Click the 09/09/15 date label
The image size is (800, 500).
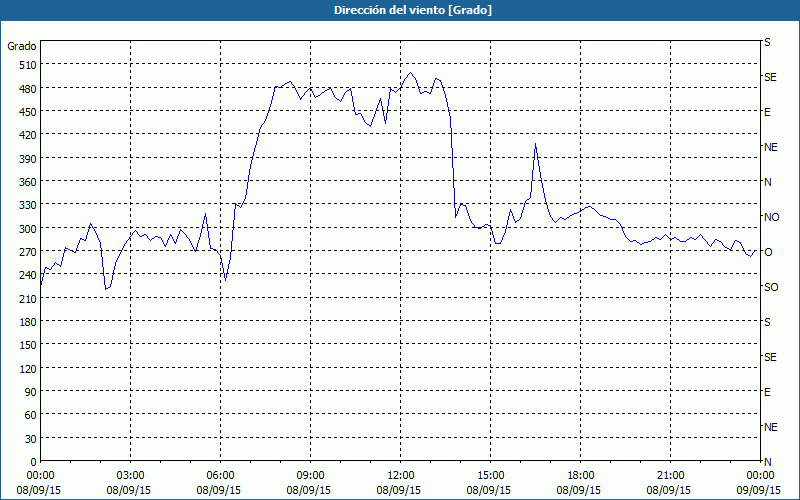(x=760, y=490)
